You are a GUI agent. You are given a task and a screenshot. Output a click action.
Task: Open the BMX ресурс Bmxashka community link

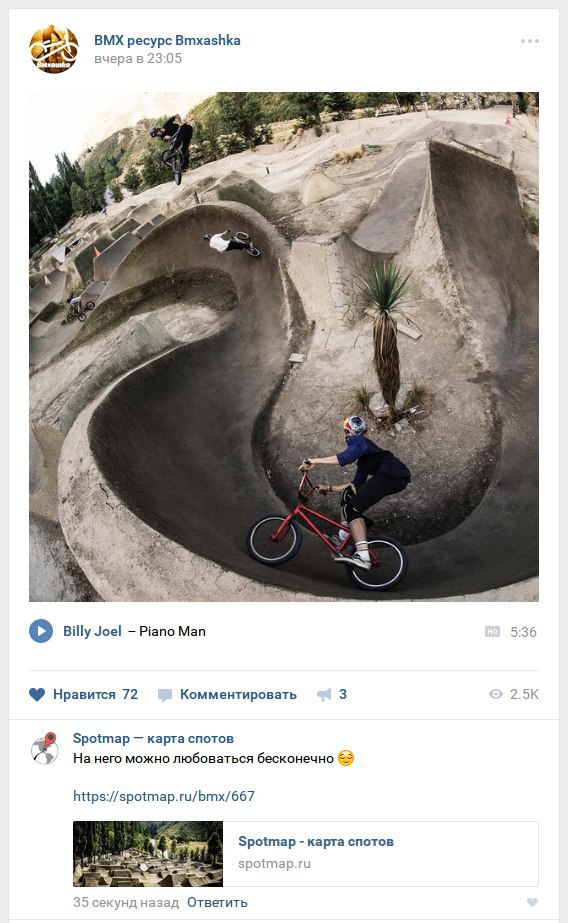tap(167, 40)
